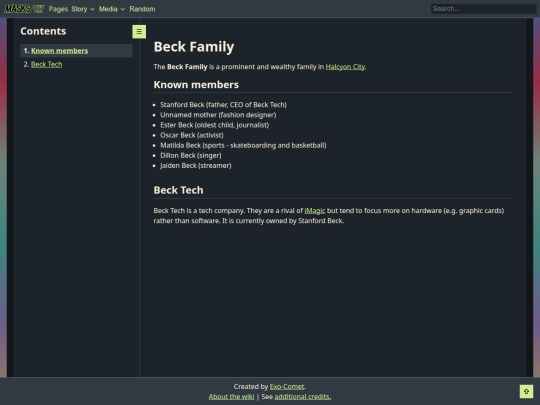Toggle the Contents sidebar with the list icon
This screenshot has width=540, height=405.
[x=139, y=32]
